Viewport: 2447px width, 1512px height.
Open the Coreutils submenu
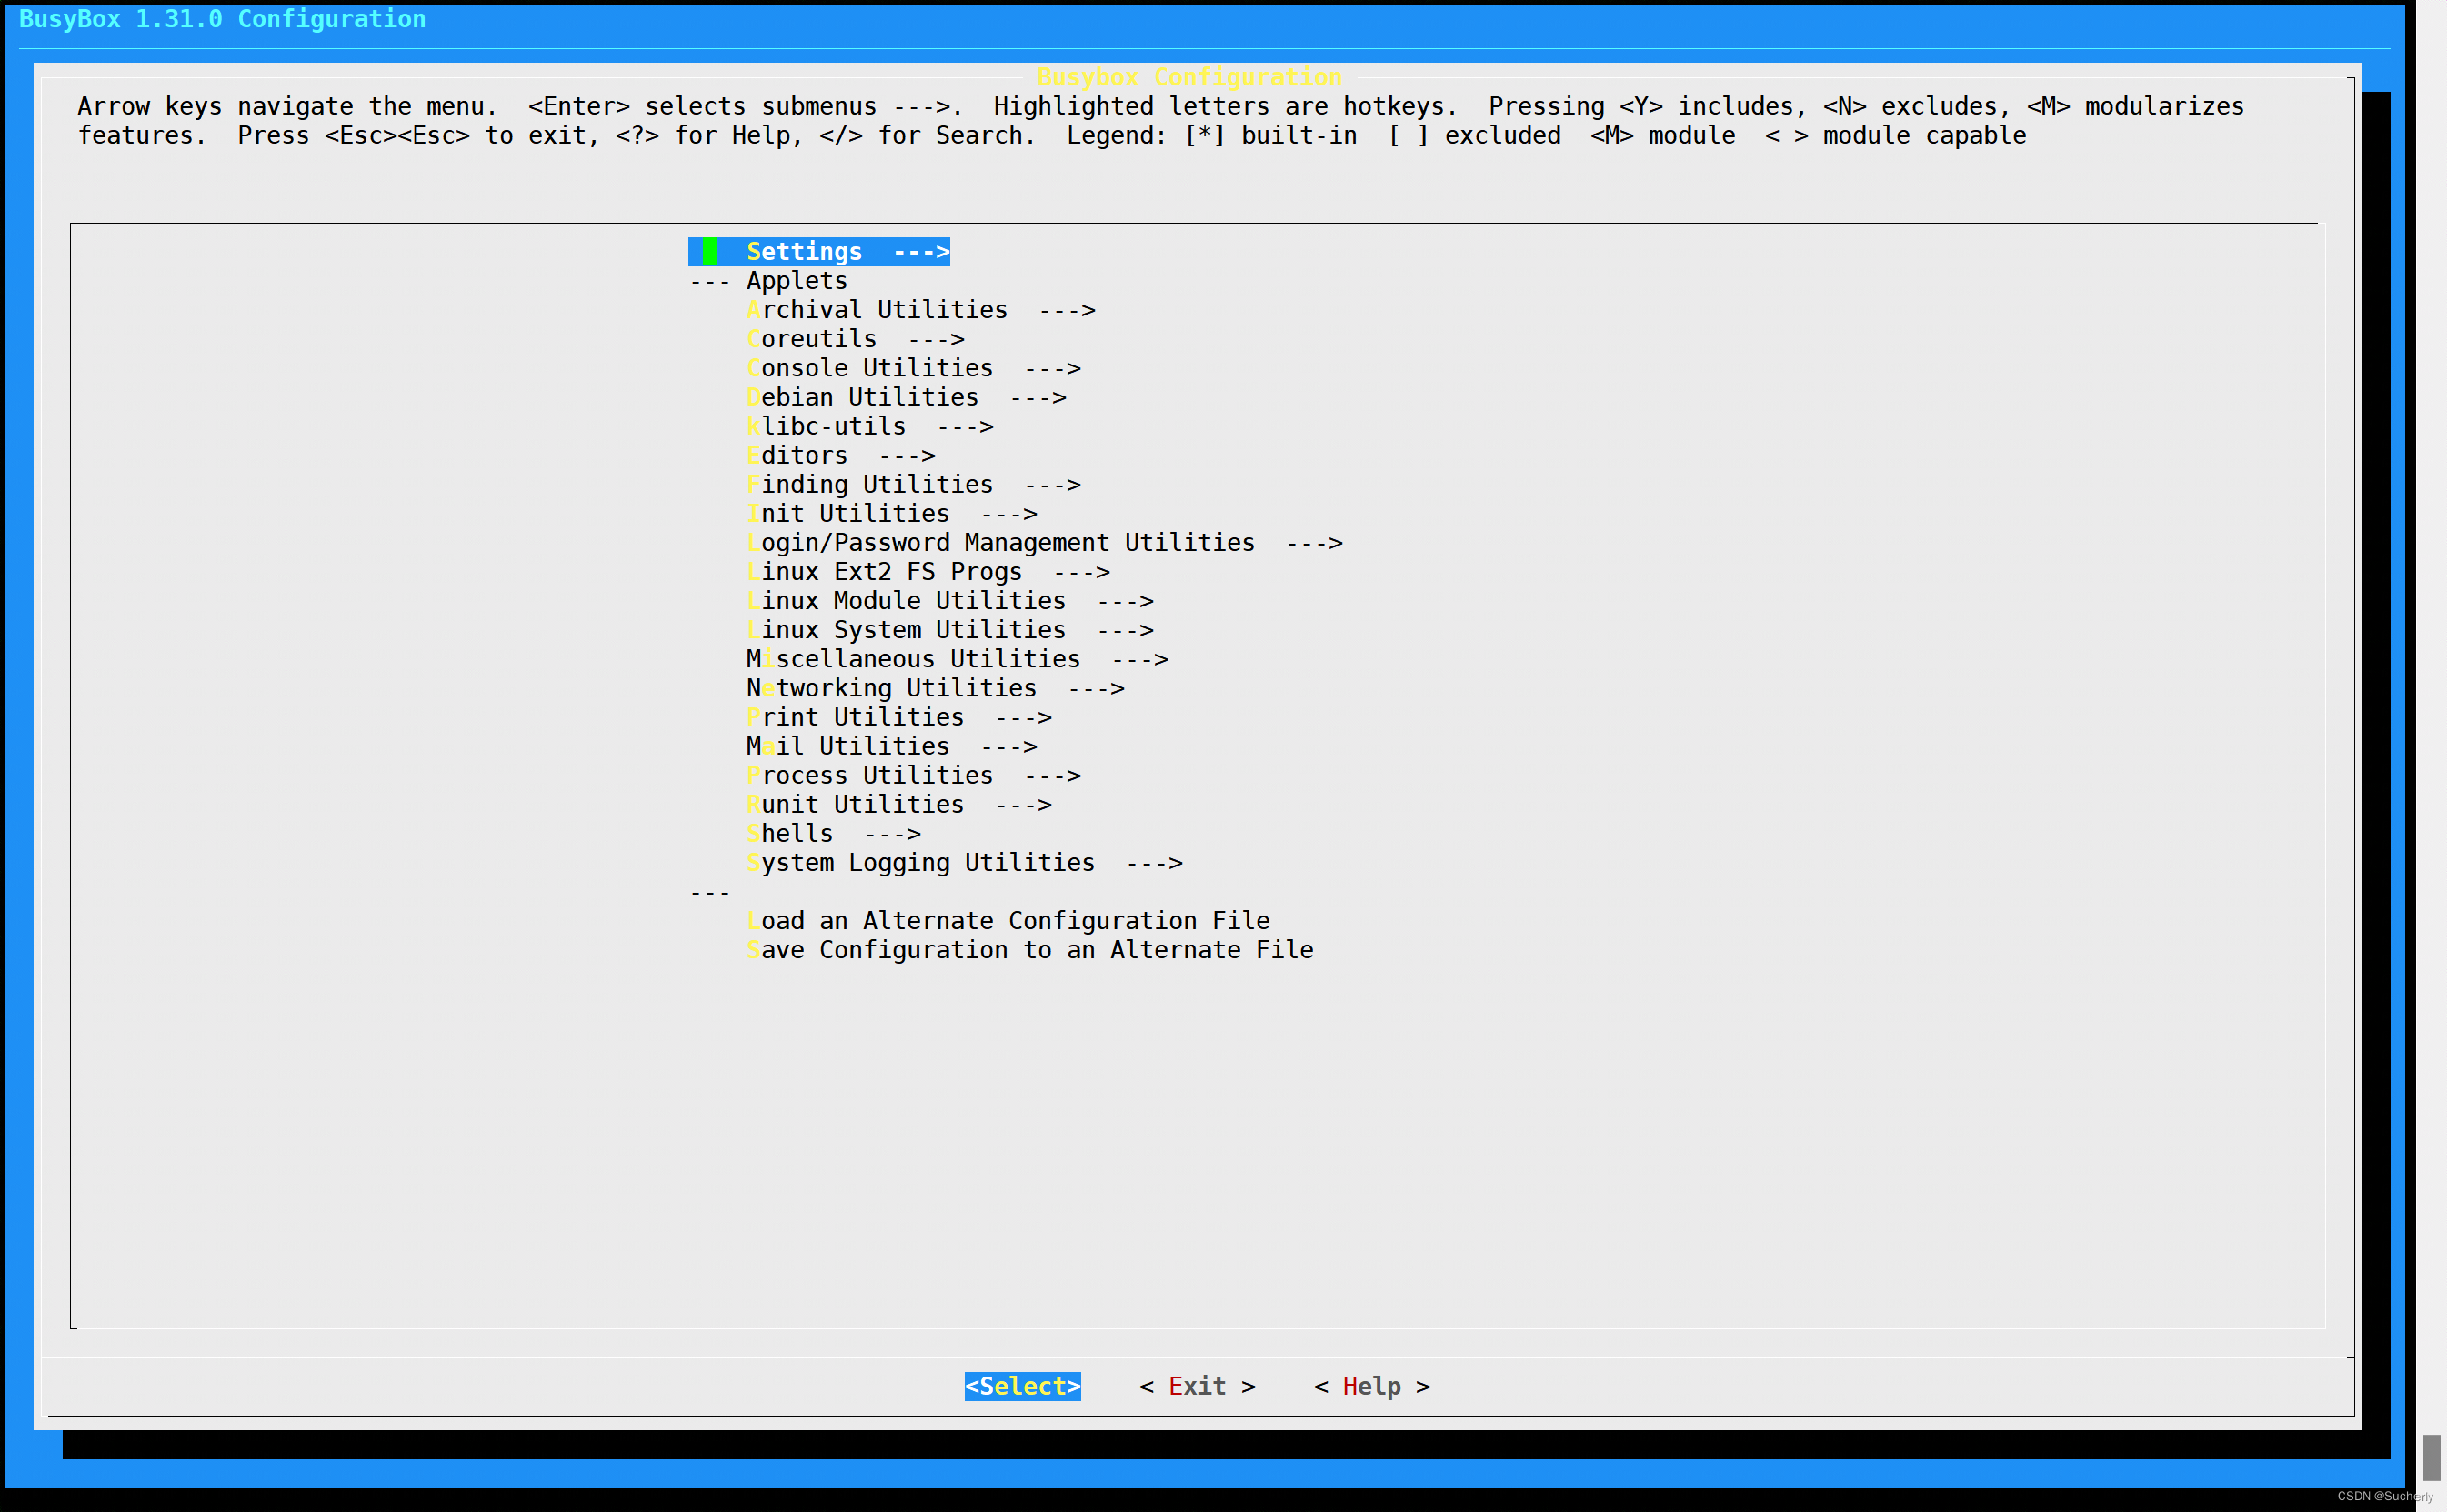tap(855, 339)
